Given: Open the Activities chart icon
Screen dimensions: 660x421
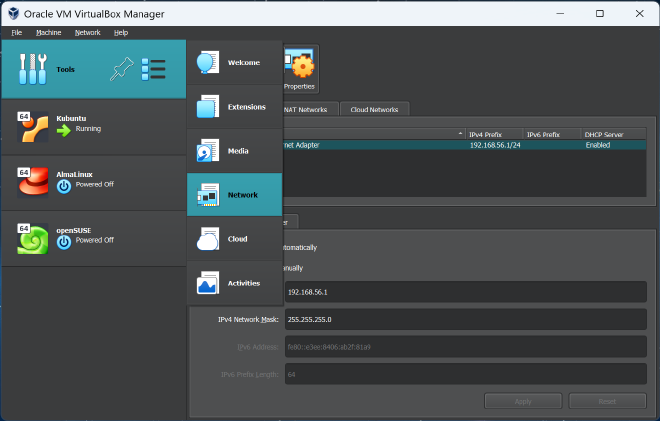Looking at the screenshot, I should (x=208, y=283).
